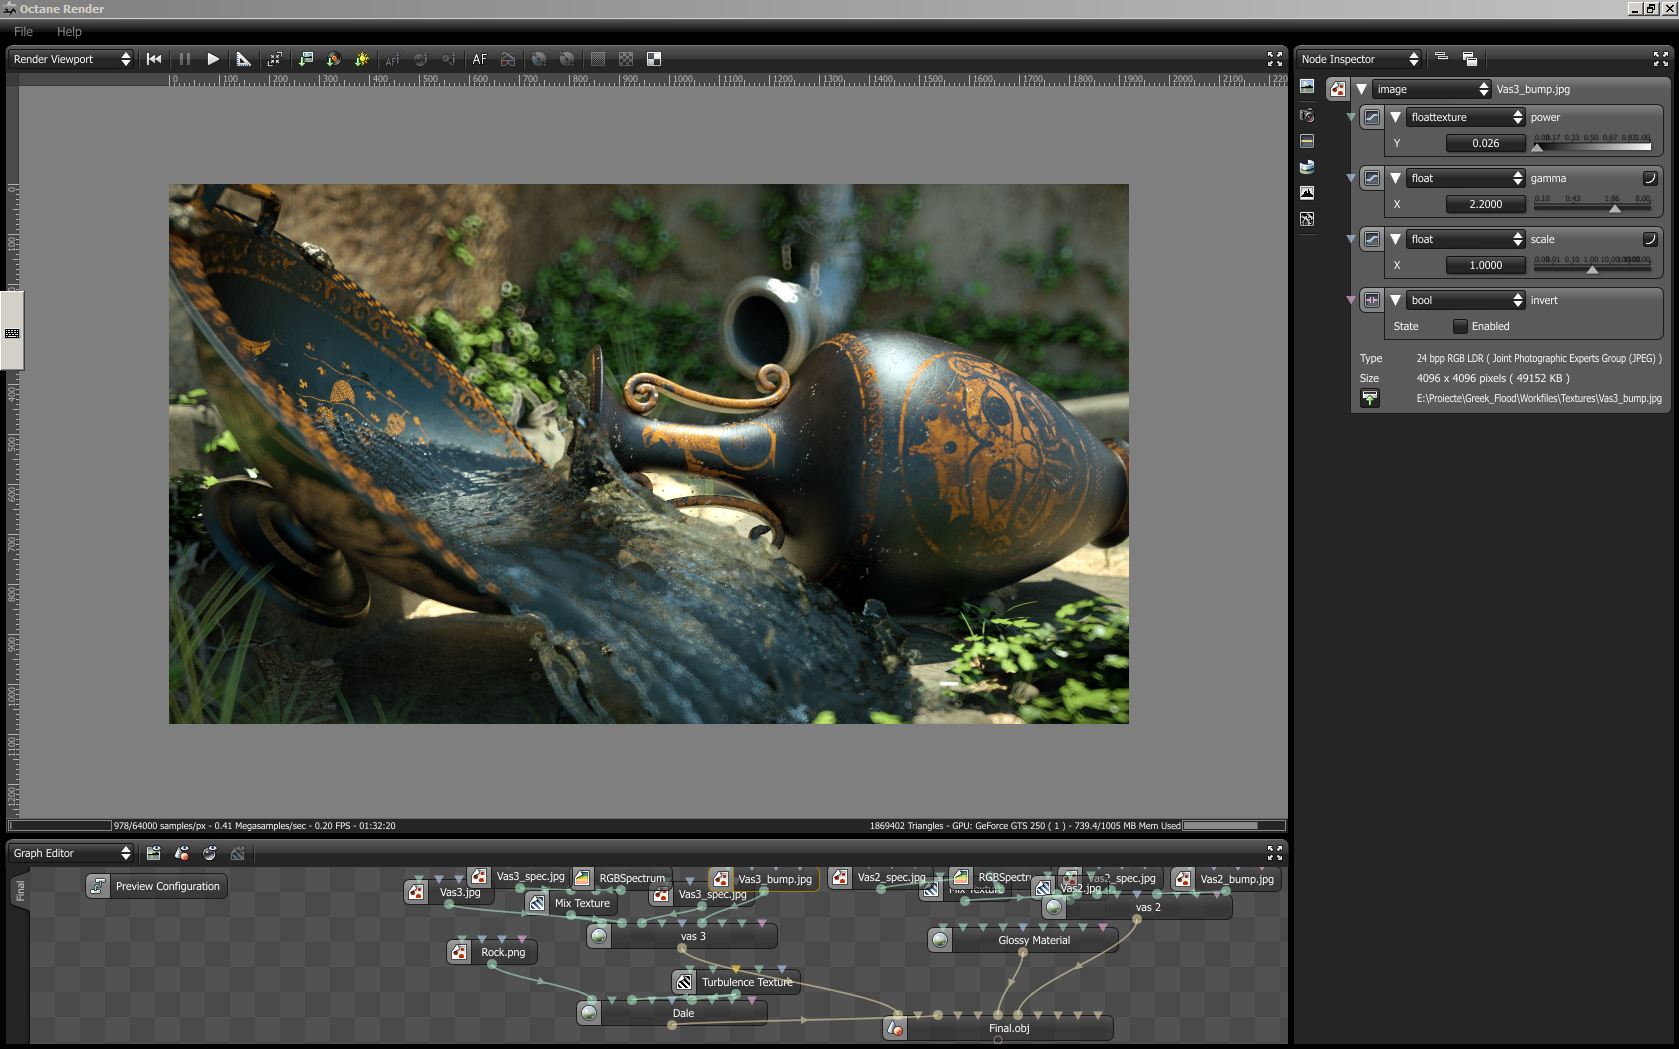Click the camera icon in Node Inspector sidebar
This screenshot has height=1049, width=1679.
pos(1307,116)
